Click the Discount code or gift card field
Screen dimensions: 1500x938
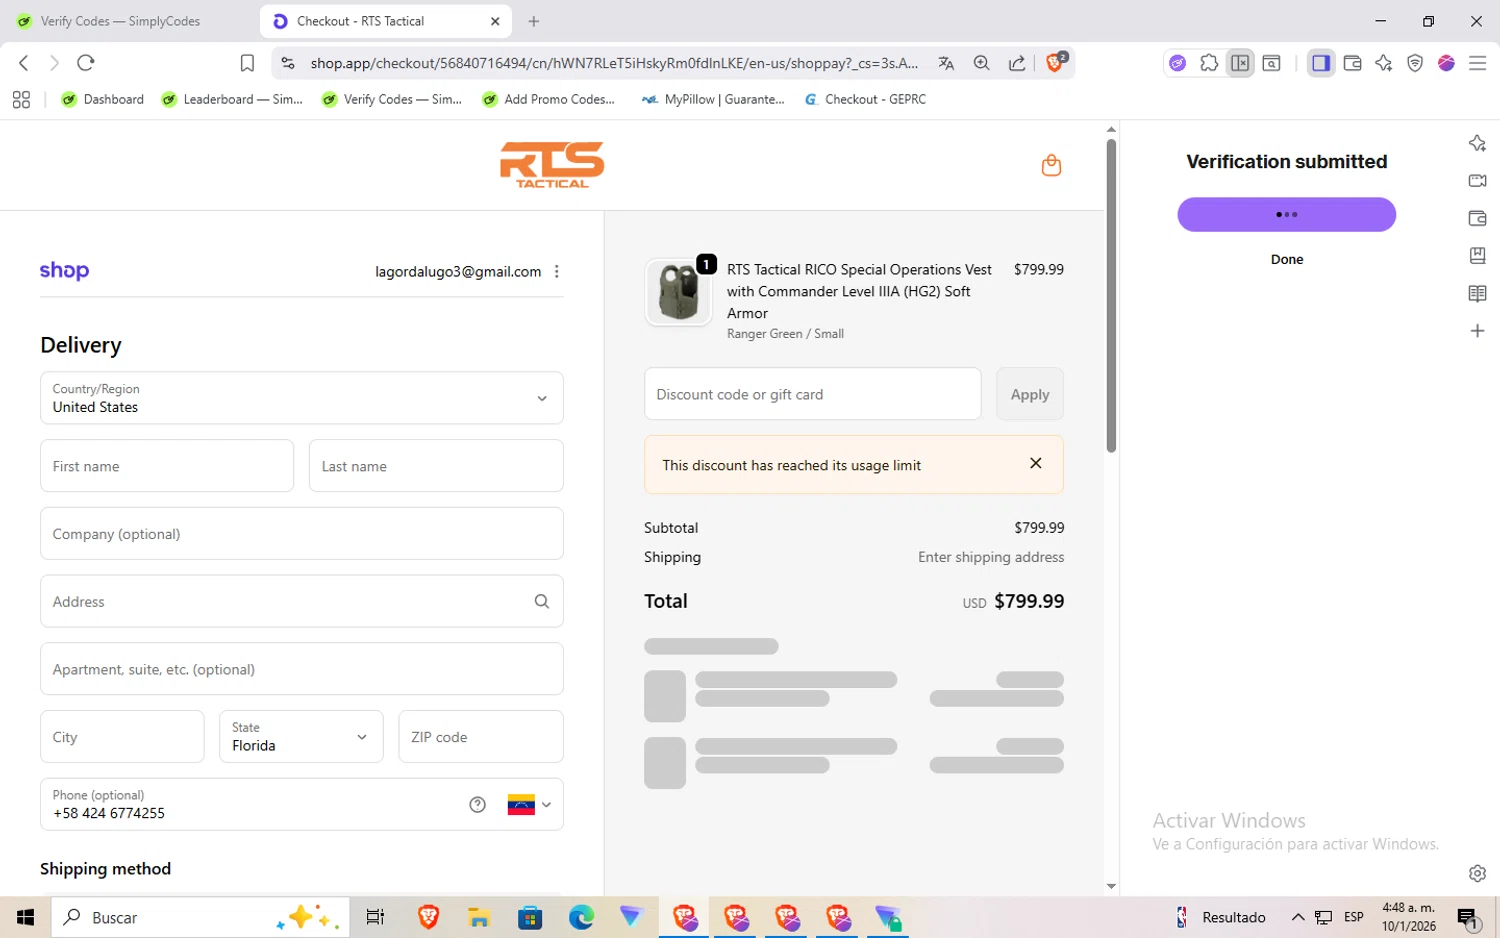pos(813,394)
